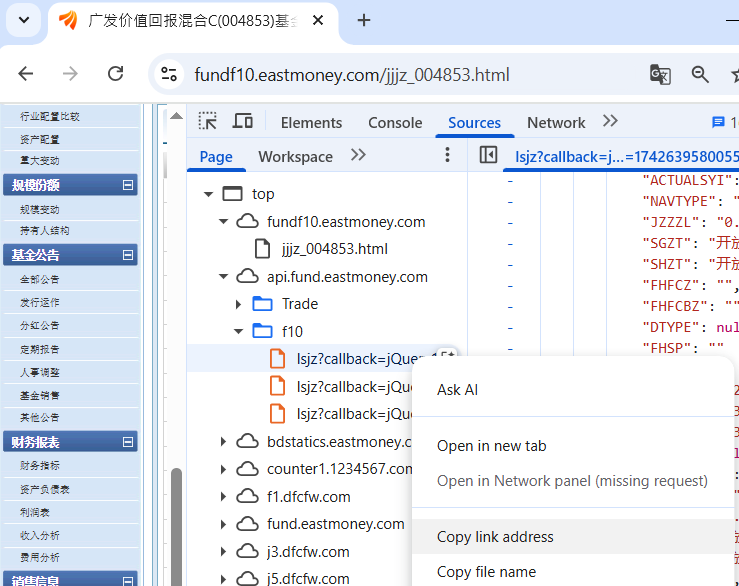Go back to the previous page

click(25, 74)
